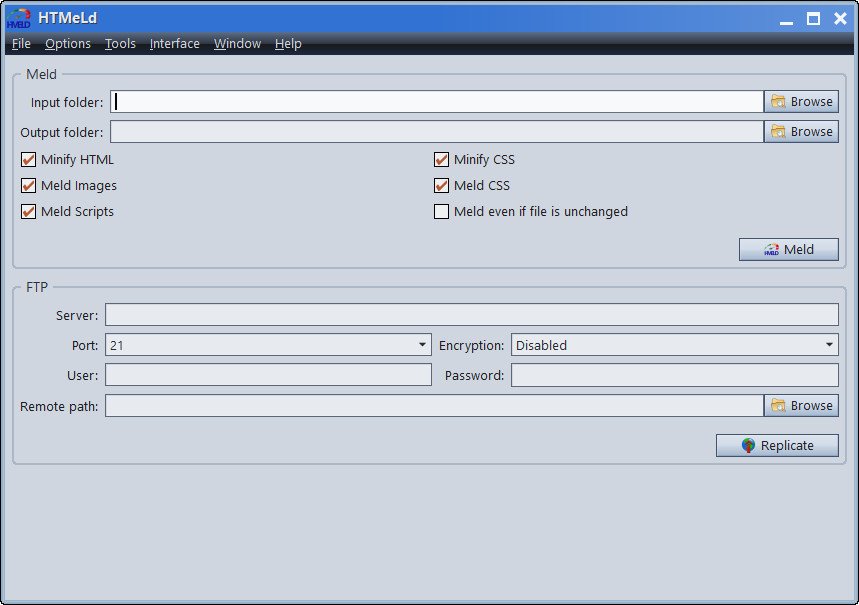Viewport: 859px width, 605px height.
Task: Expand the Port dropdown arrow
Action: point(422,345)
